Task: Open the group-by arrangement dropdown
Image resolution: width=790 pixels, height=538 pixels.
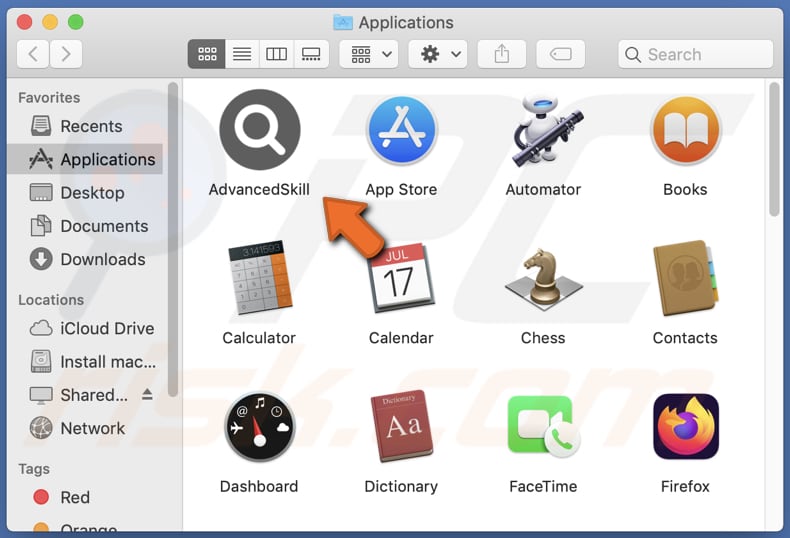Action: pyautogui.click(x=369, y=54)
